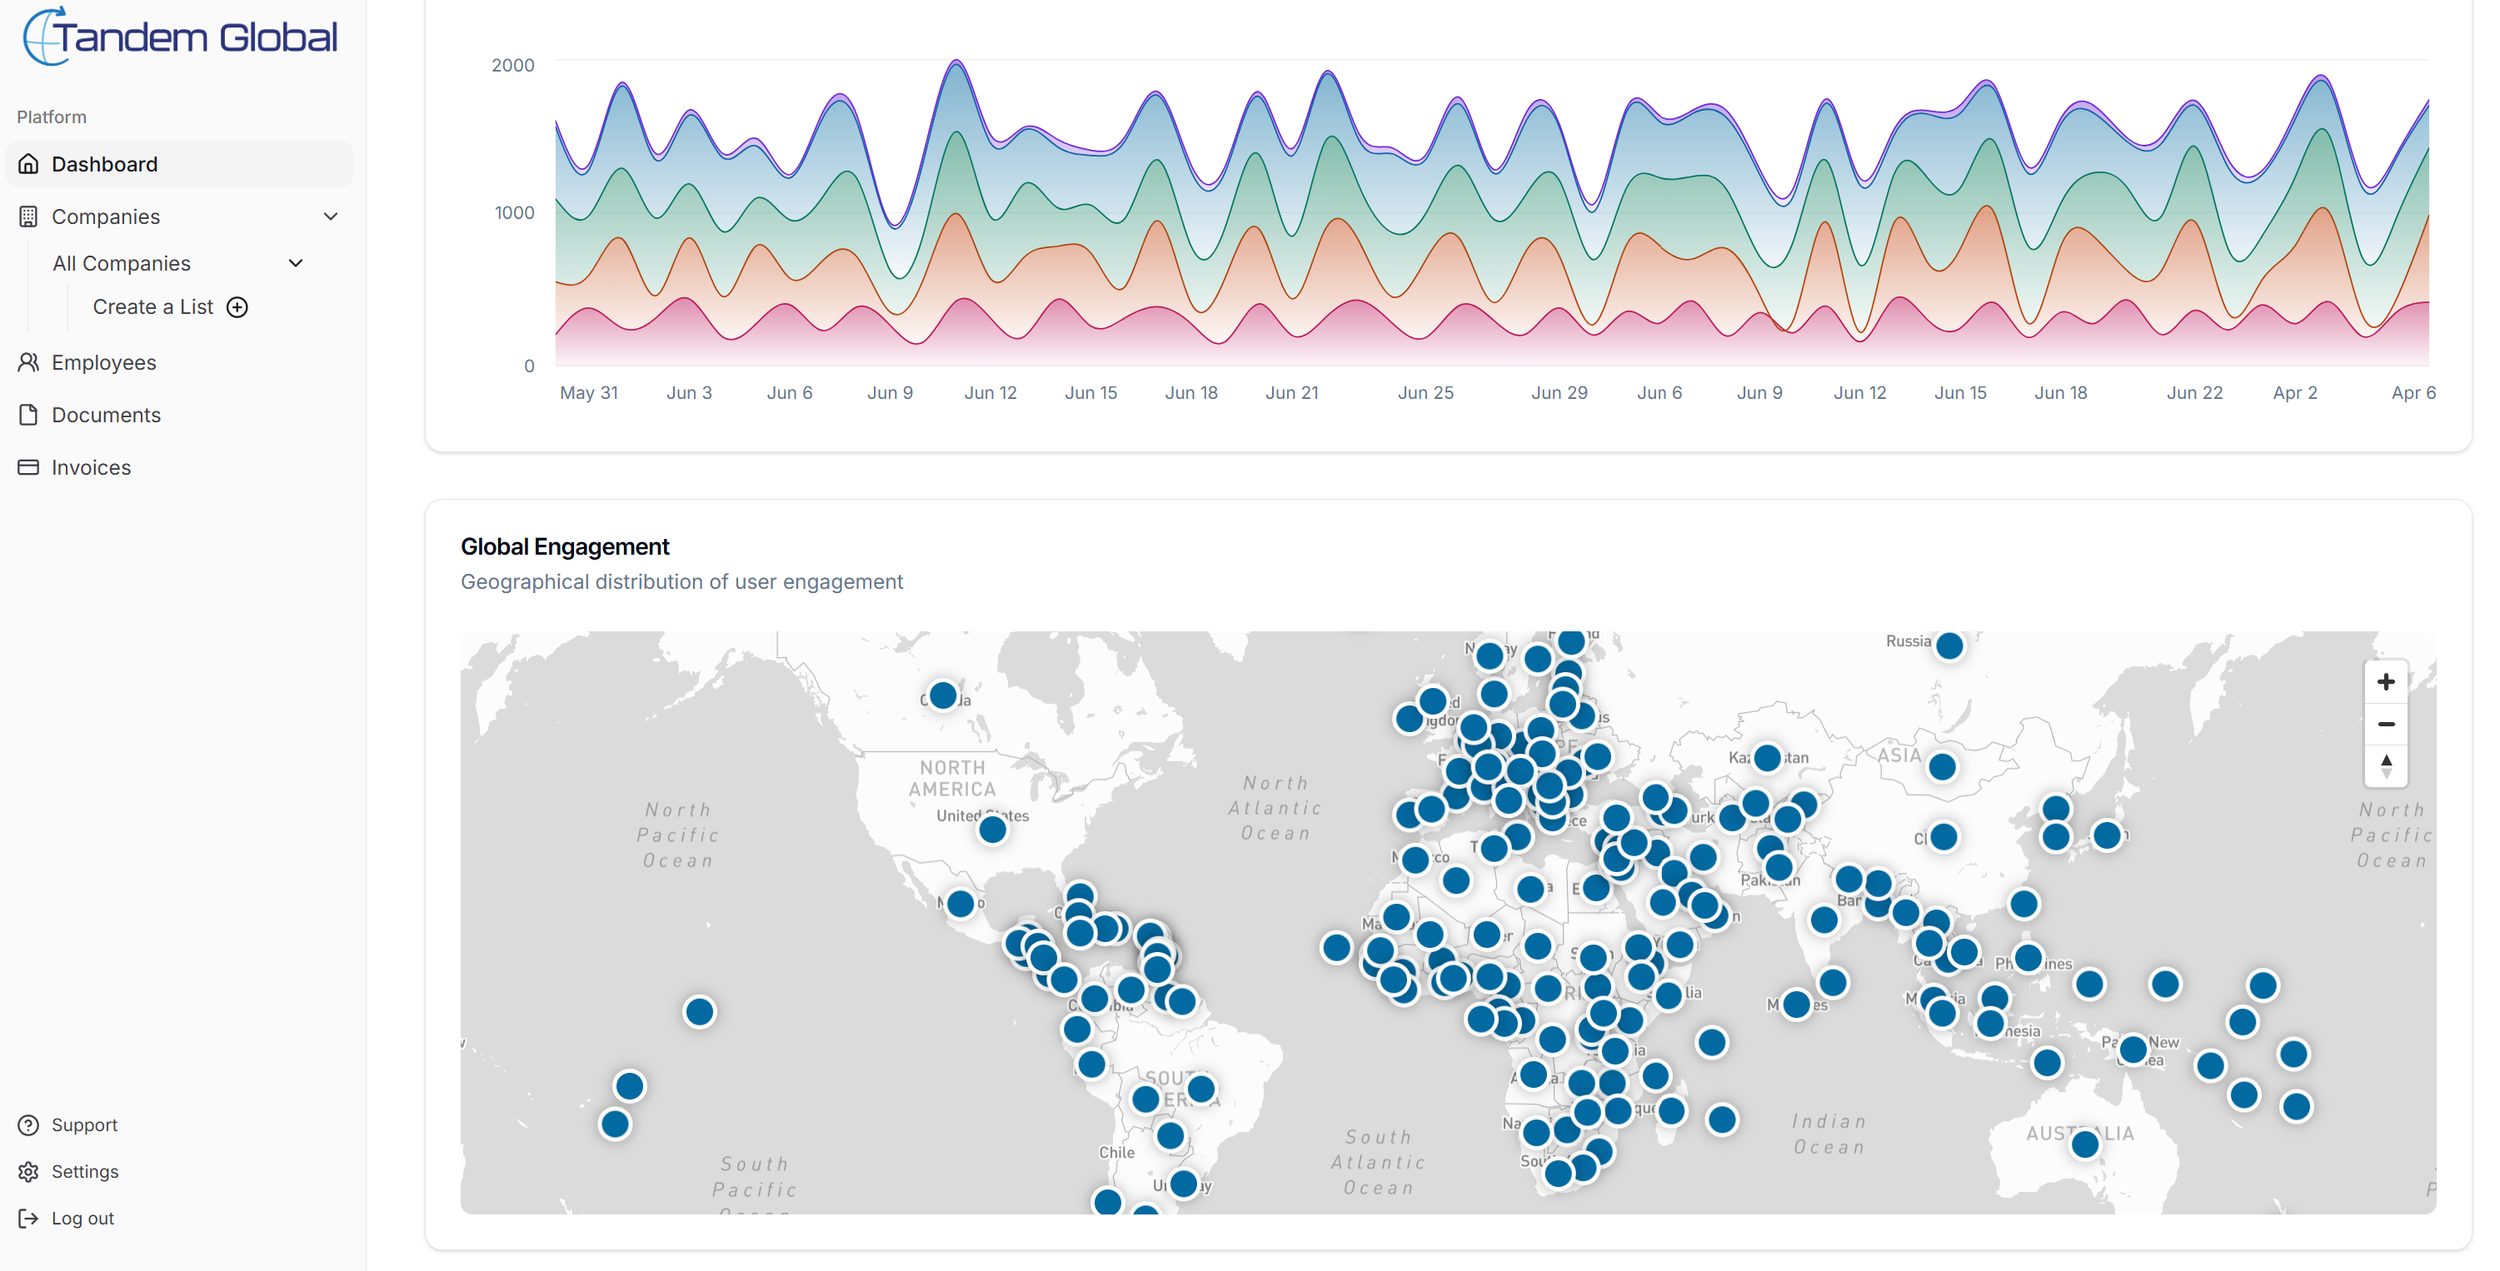Select the Create a List link
The height and width of the screenshot is (1271, 2500).
(153, 307)
